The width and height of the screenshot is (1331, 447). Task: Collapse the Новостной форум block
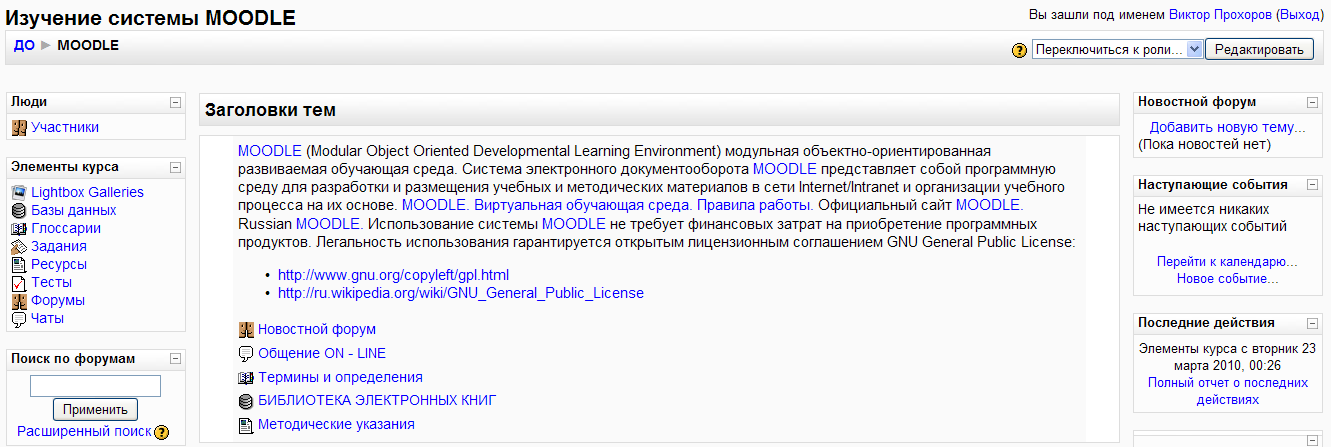1313,102
